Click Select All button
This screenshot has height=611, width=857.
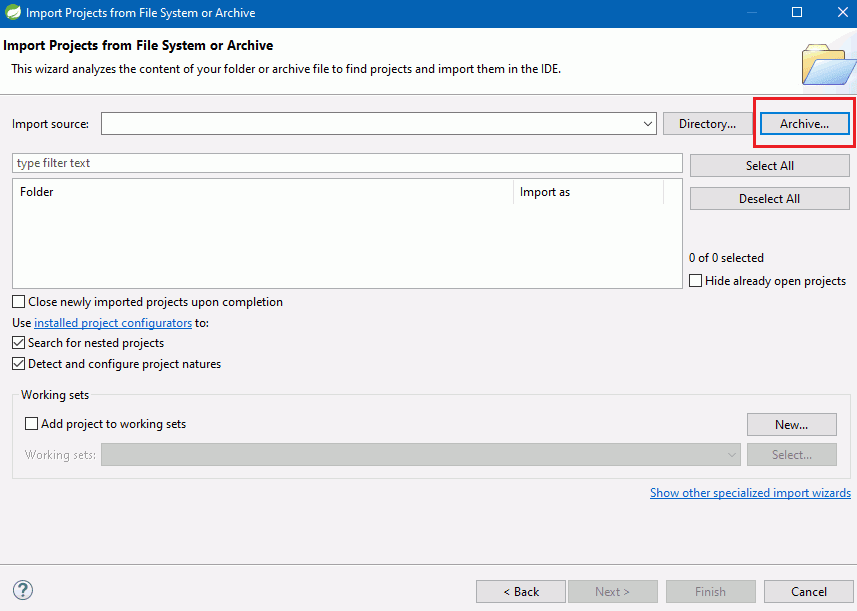[x=770, y=166]
